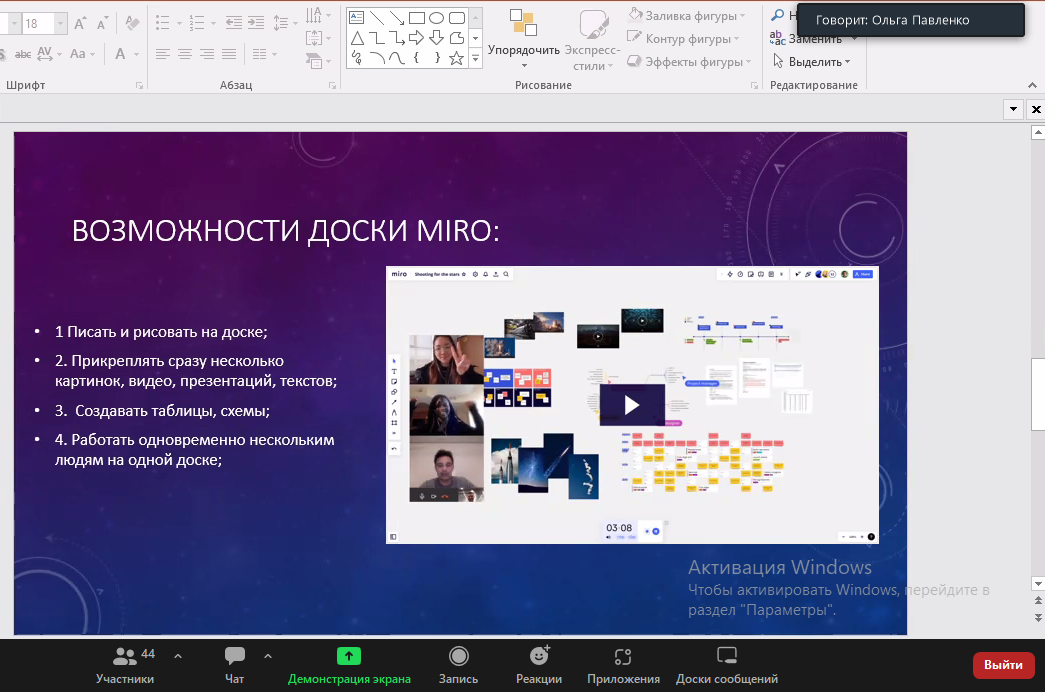Select the Right Arrow block shape
This screenshot has height=692, width=1045.
click(x=417, y=38)
